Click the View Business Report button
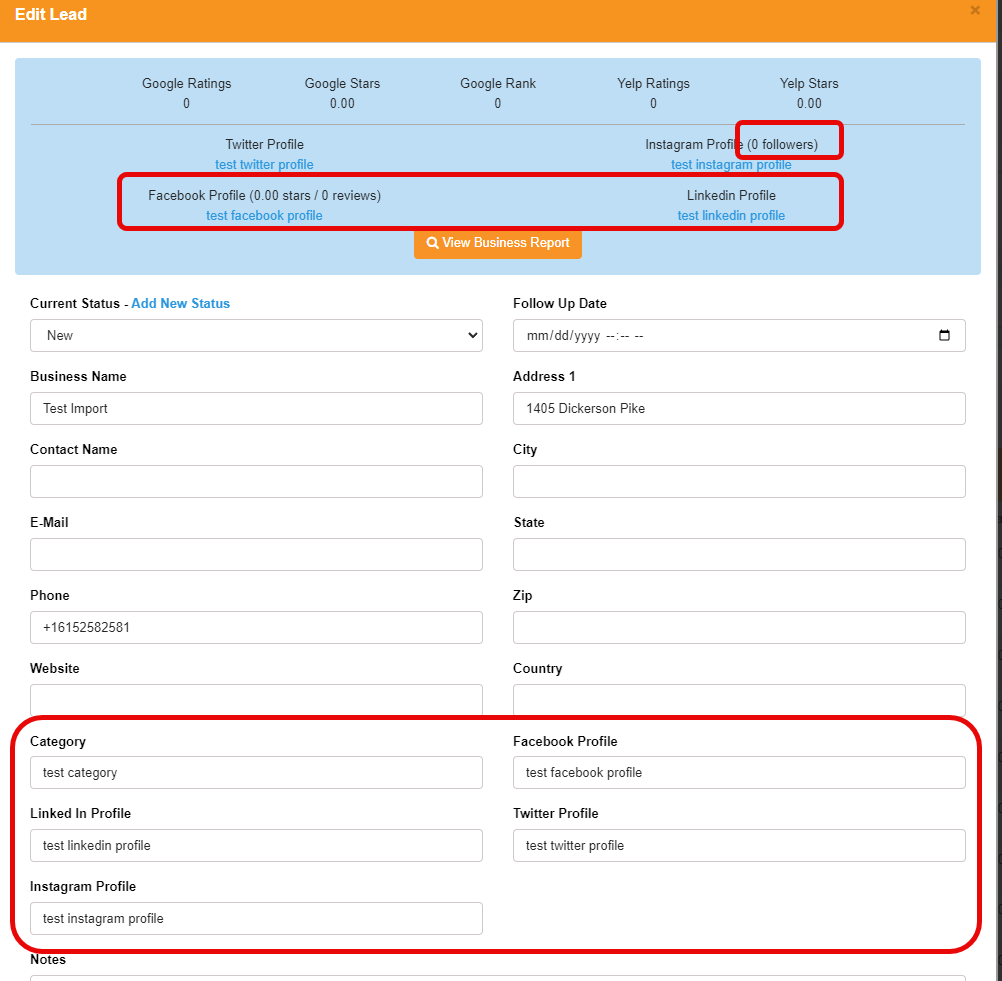Viewport: 1002px width, 981px height. (x=497, y=243)
